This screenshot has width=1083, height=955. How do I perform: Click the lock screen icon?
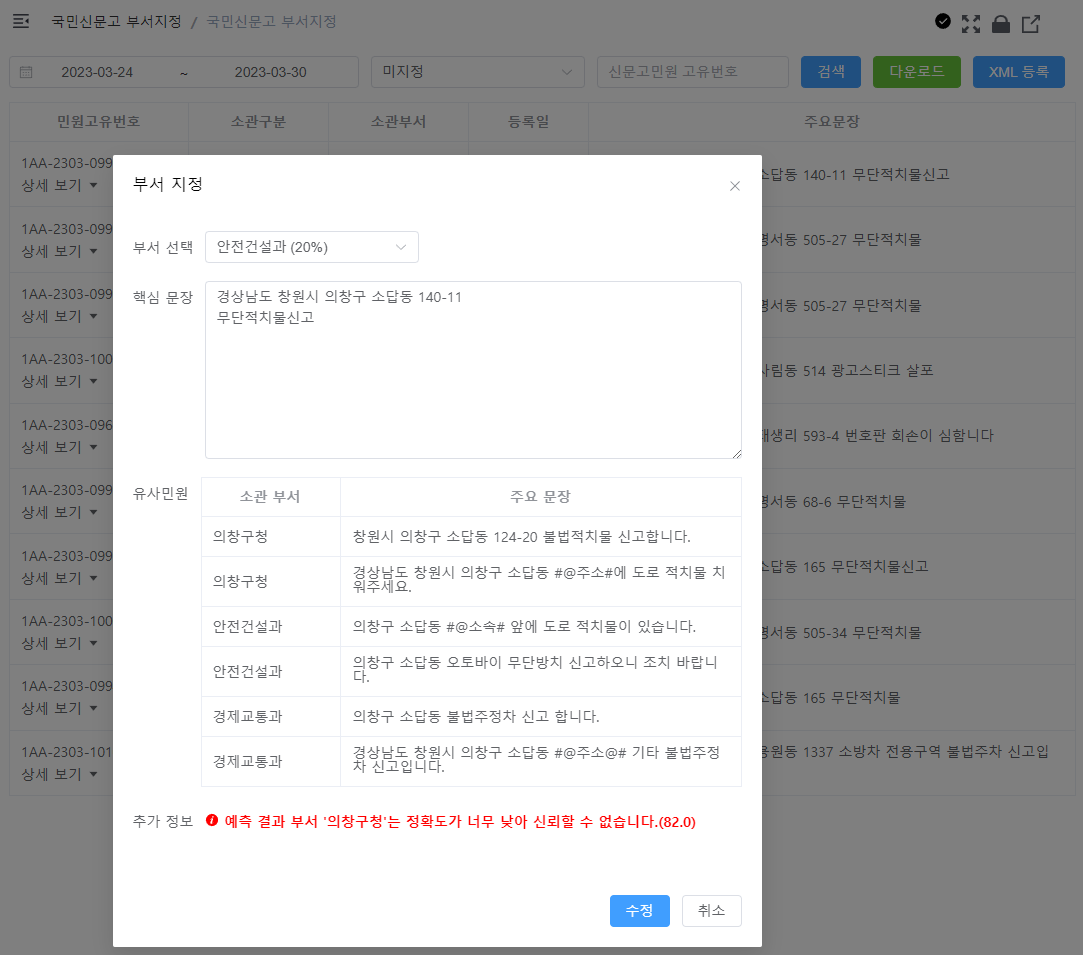[1001, 24]
